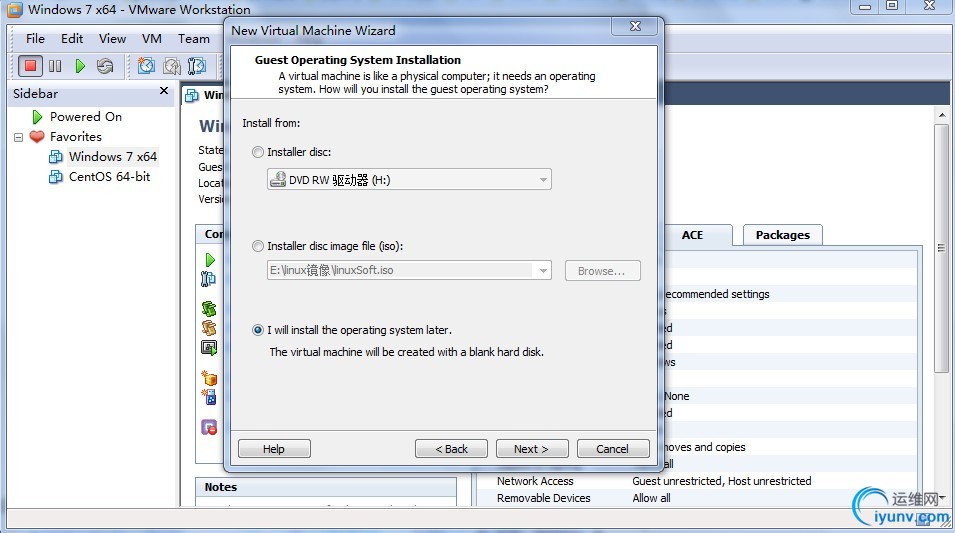Click the Powered On sidebar entry

86,116
